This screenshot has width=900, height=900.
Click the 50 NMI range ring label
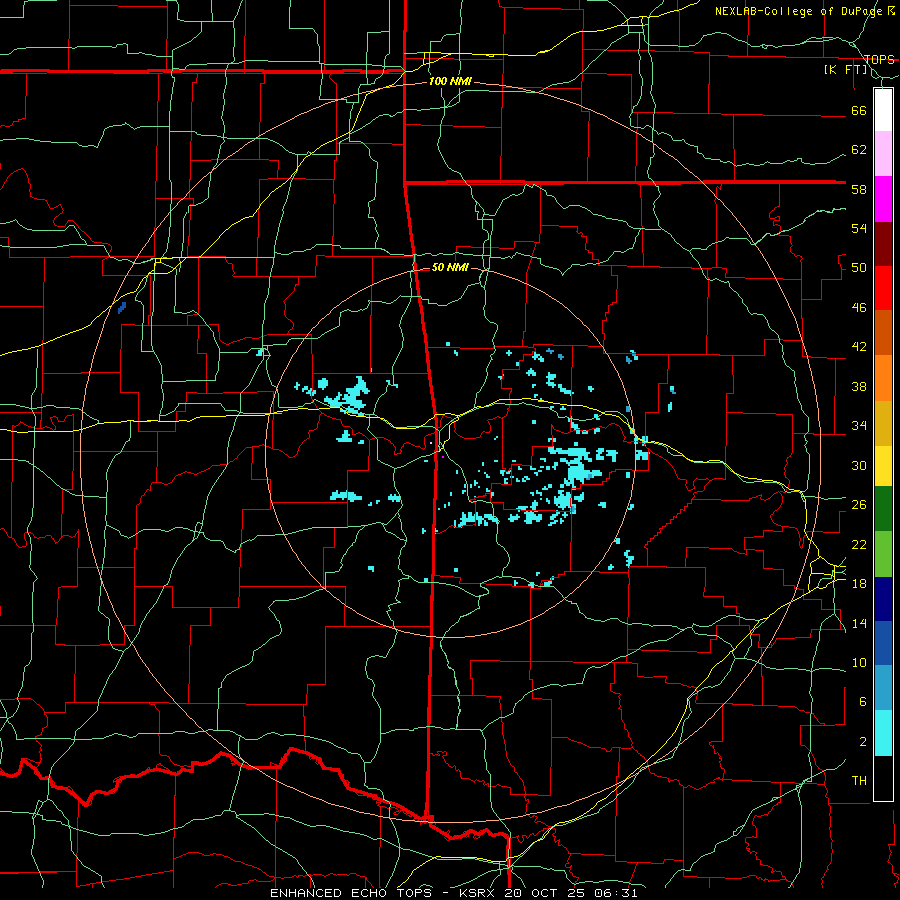[450, 267]
